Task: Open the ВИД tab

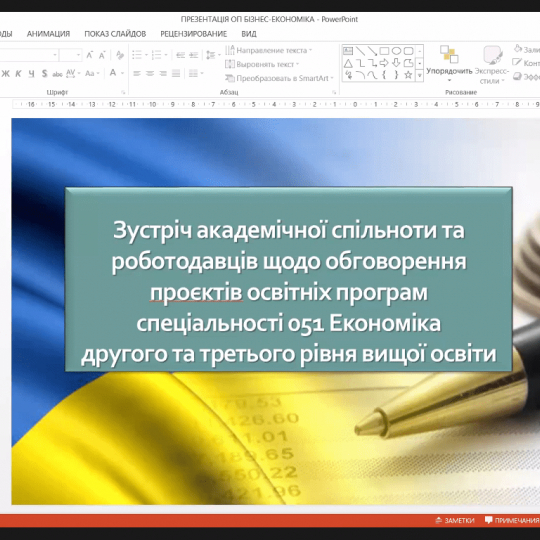Action: pos(249,34)
